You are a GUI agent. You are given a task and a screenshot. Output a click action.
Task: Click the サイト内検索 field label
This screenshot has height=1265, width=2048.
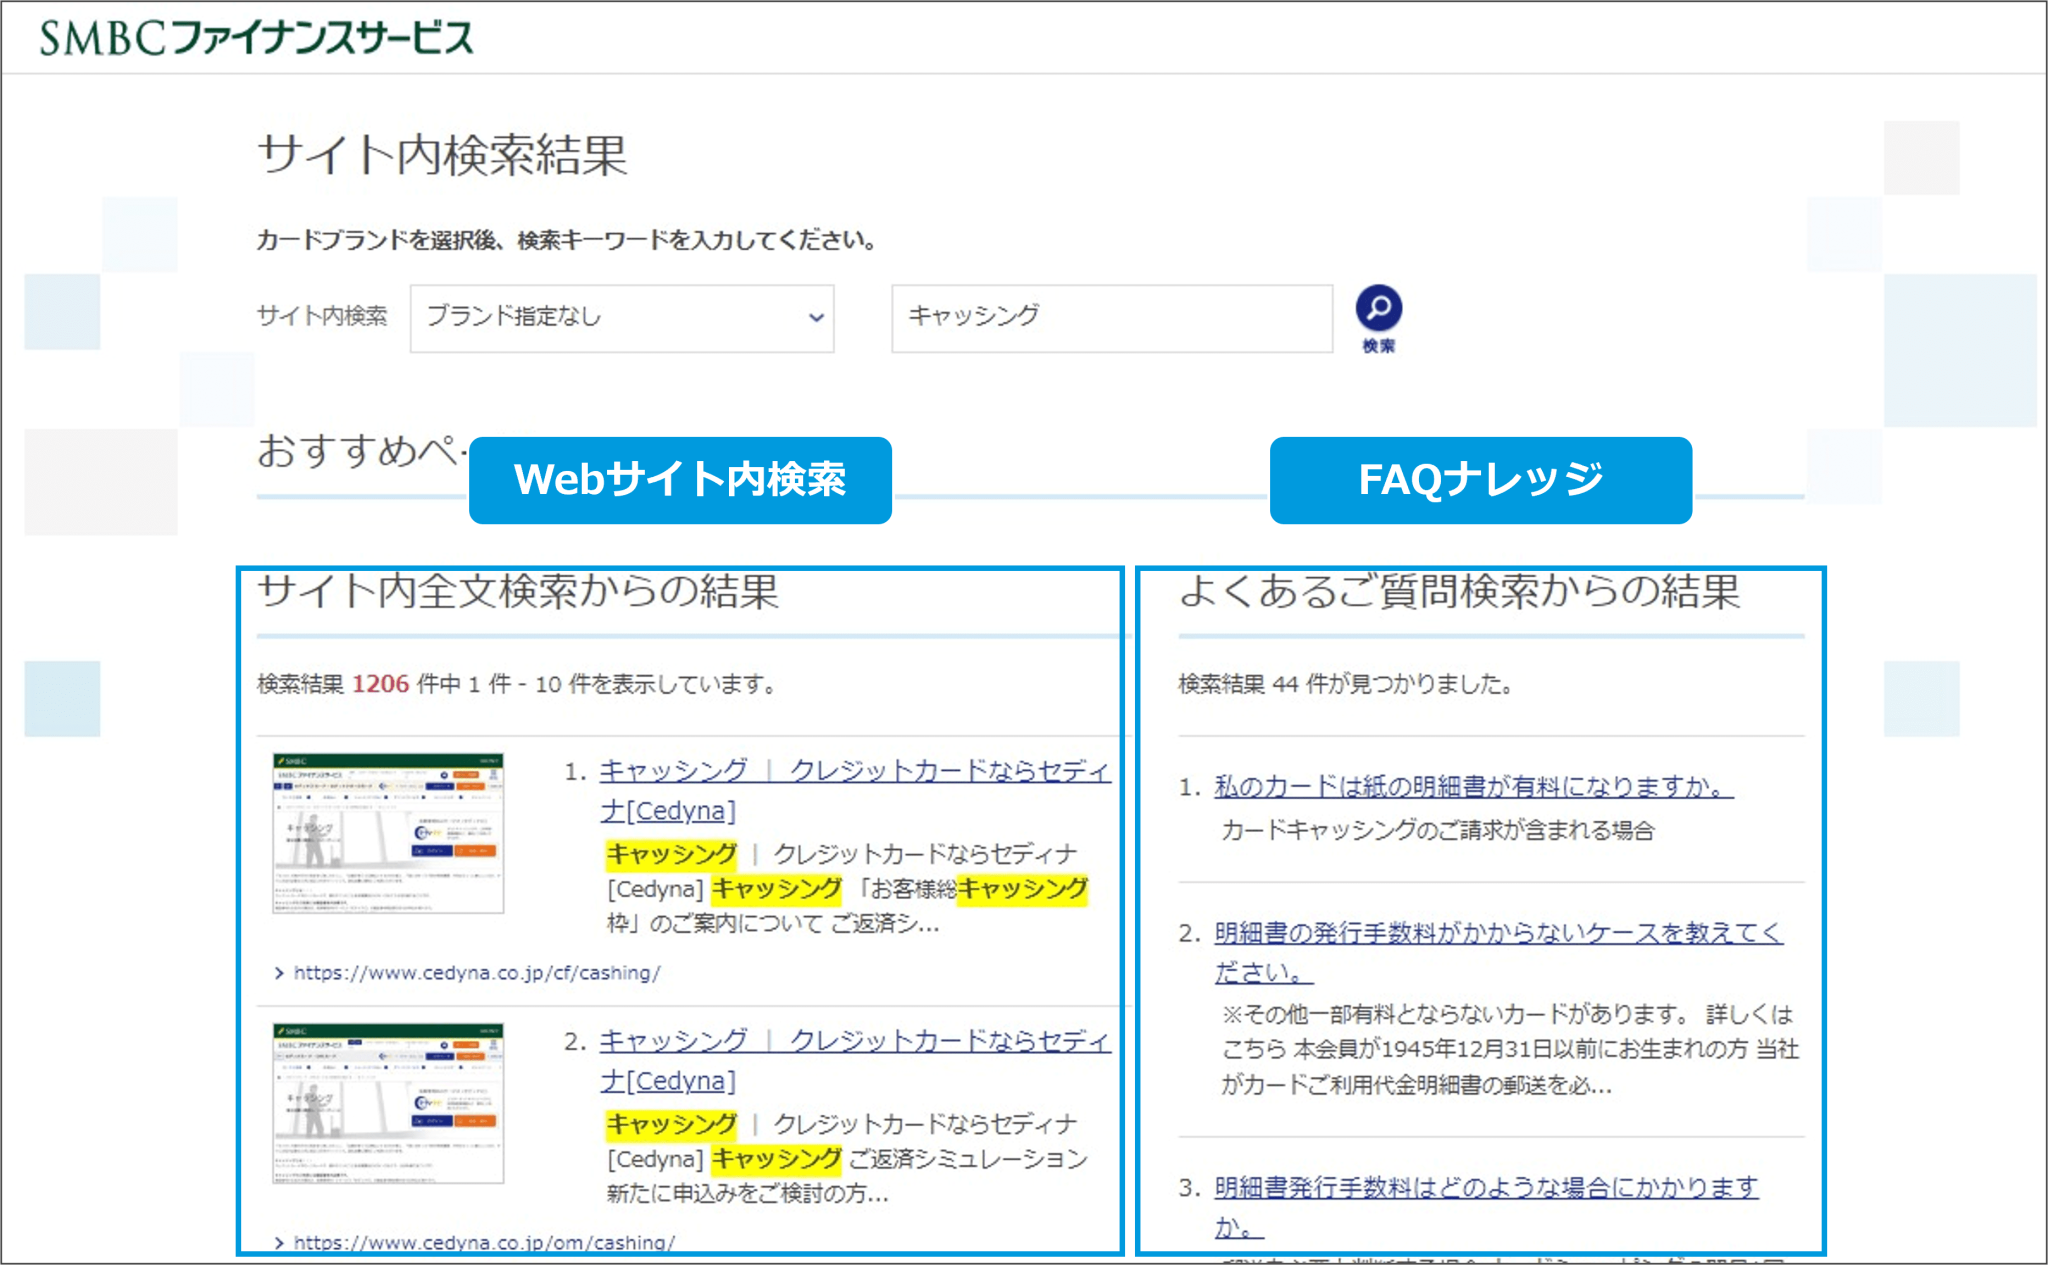pyautogui.click(x=322, y=316)
